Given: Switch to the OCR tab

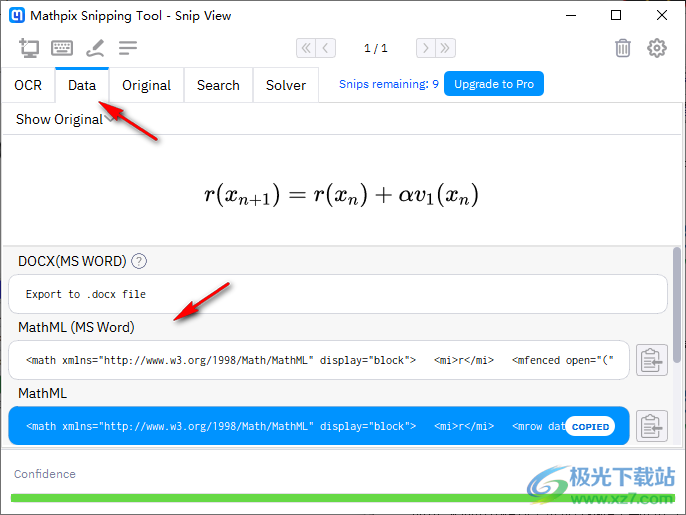Looking at the screenshot, I should click(x=28, y=85).
